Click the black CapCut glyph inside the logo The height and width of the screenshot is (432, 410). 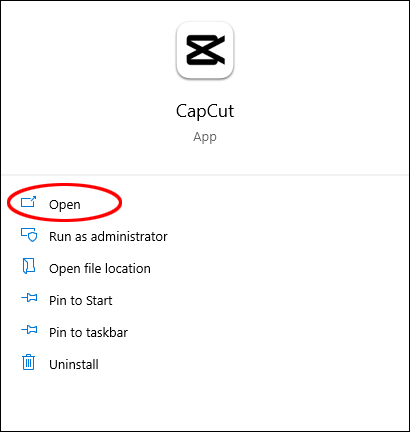(205, 50)
